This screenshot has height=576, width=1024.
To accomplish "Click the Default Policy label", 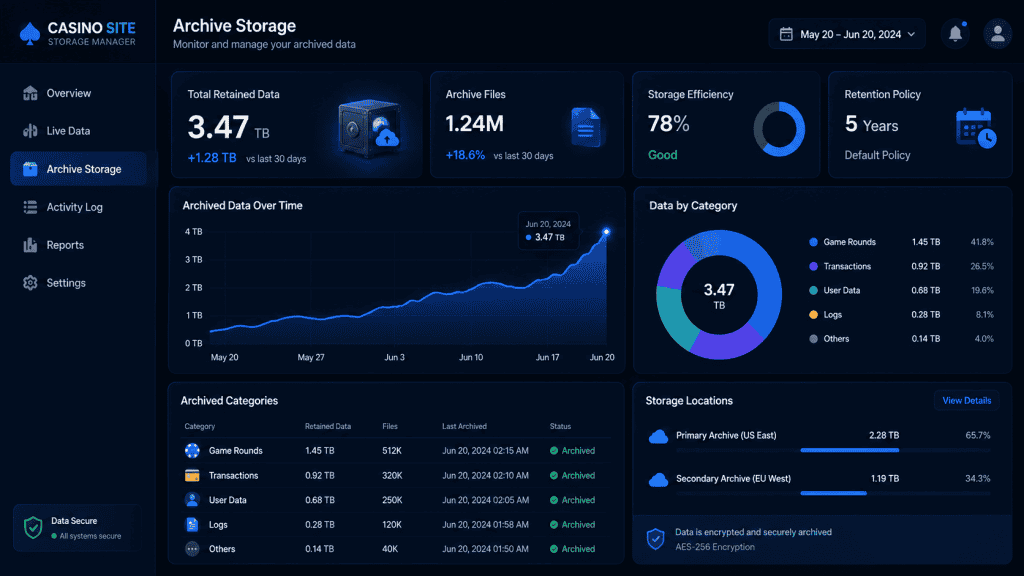I will (x=877, y=155).
